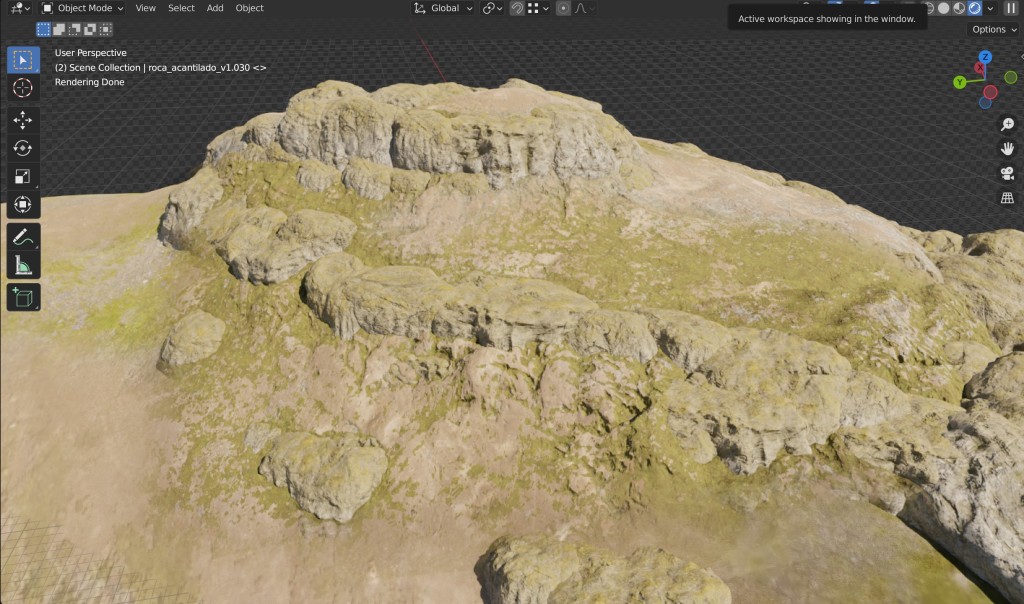Select the Cursor tool in the toolbar
The image size is (1024, 604).
coord(23,88)
